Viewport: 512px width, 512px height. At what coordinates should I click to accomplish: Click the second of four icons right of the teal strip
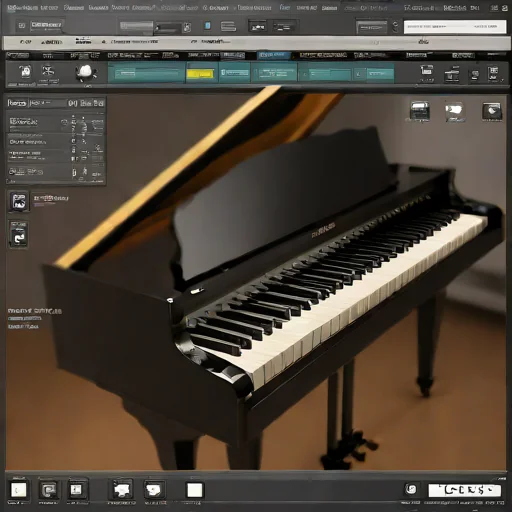pos(452,74)
